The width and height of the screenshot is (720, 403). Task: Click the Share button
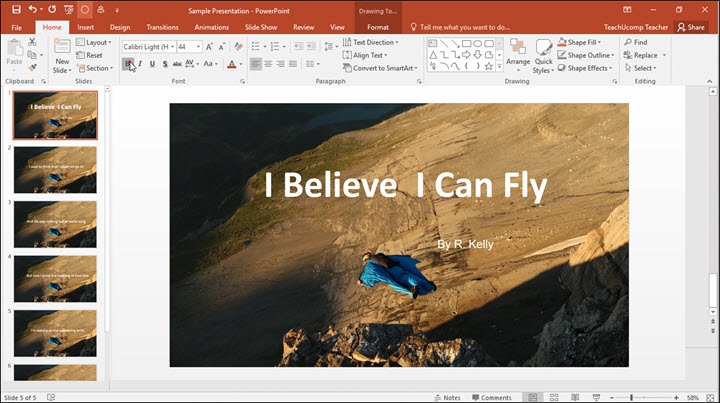[x=691, y=27]
